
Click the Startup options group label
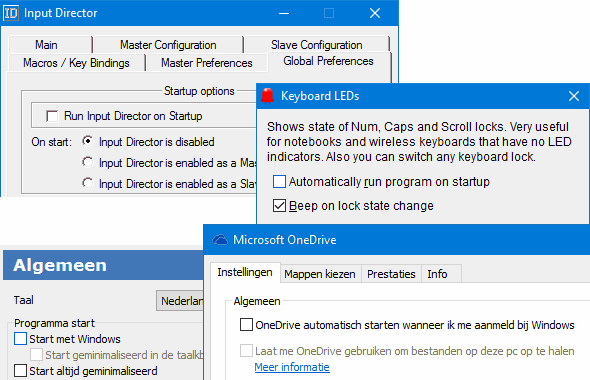(199, 91)
